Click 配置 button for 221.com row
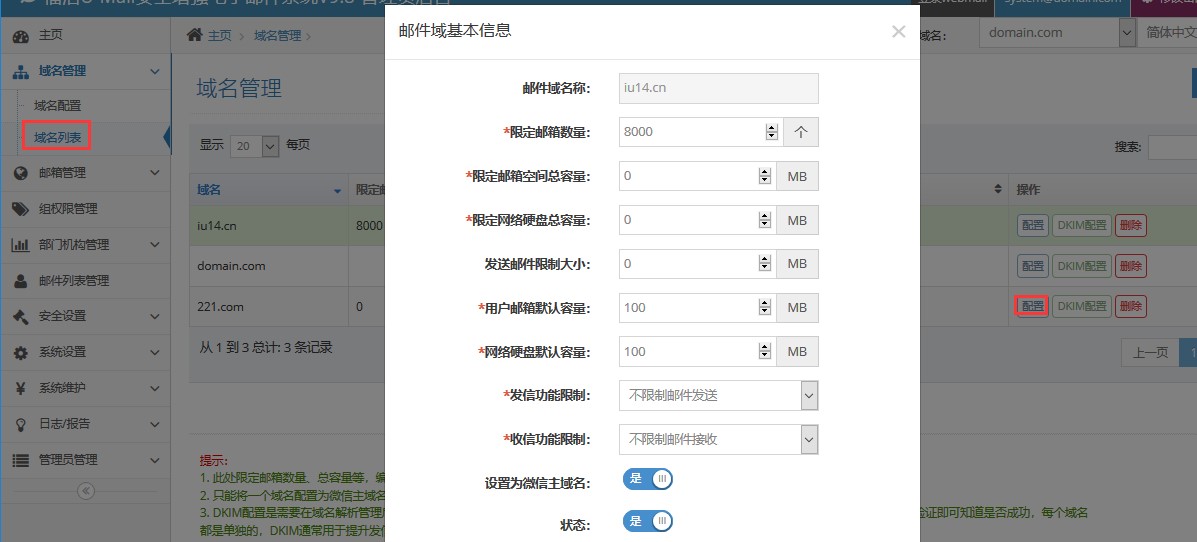 click(x=1032, y=306)
